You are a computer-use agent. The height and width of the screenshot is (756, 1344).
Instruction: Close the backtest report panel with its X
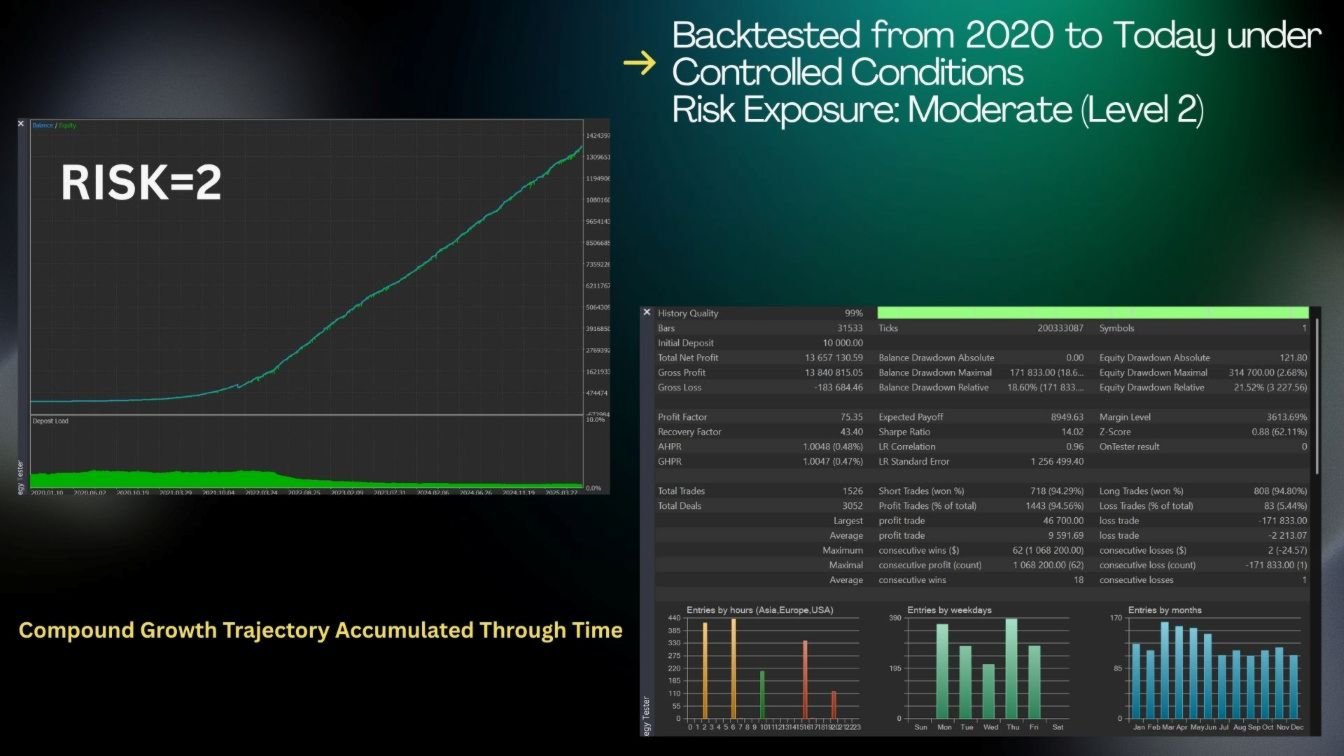[x=647, y=313]
